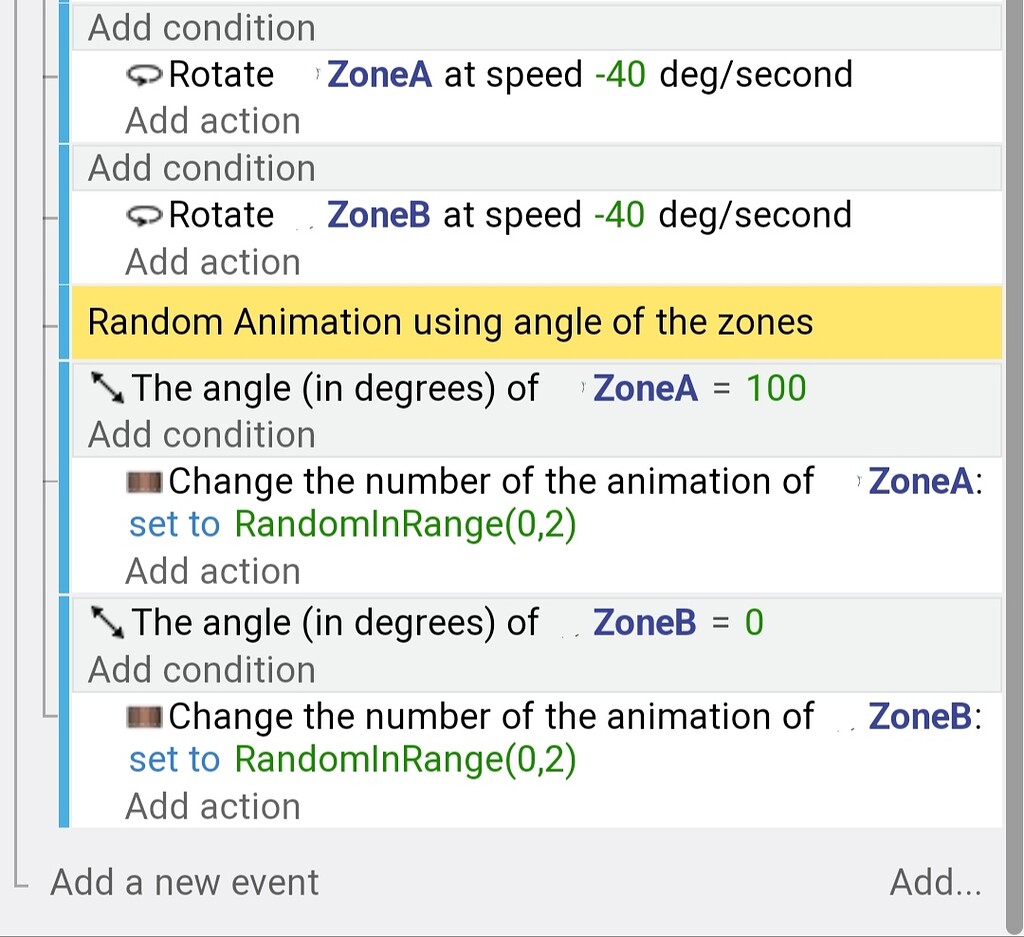Edit the angle value 100 in the ZoneA condition
The height and width of the screenshot is (937, 1024).
[x=776, y=388]
